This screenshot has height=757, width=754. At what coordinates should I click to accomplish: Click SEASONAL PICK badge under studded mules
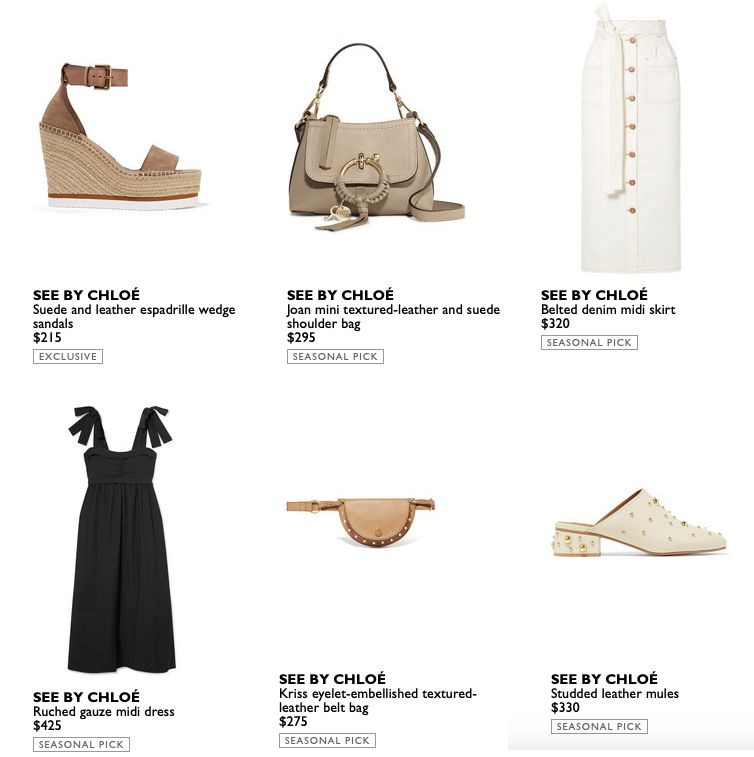[x=599, y=726]
